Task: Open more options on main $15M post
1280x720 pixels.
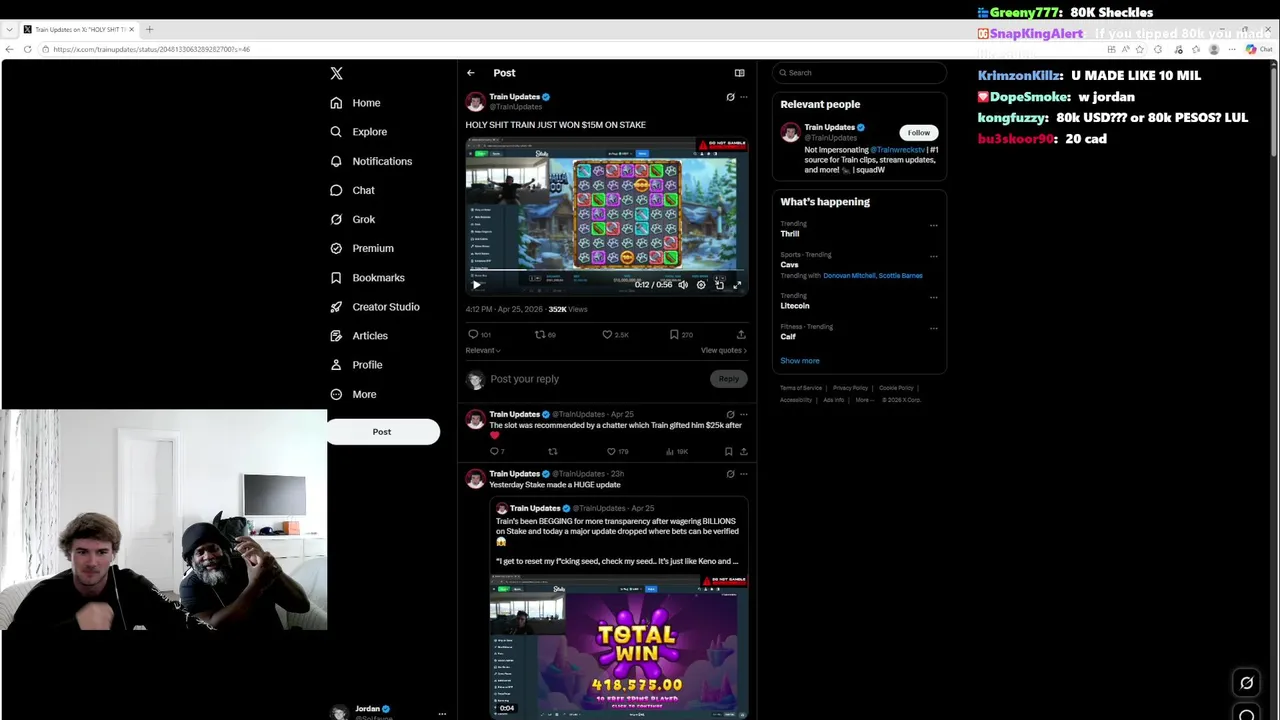Action: 743,97
